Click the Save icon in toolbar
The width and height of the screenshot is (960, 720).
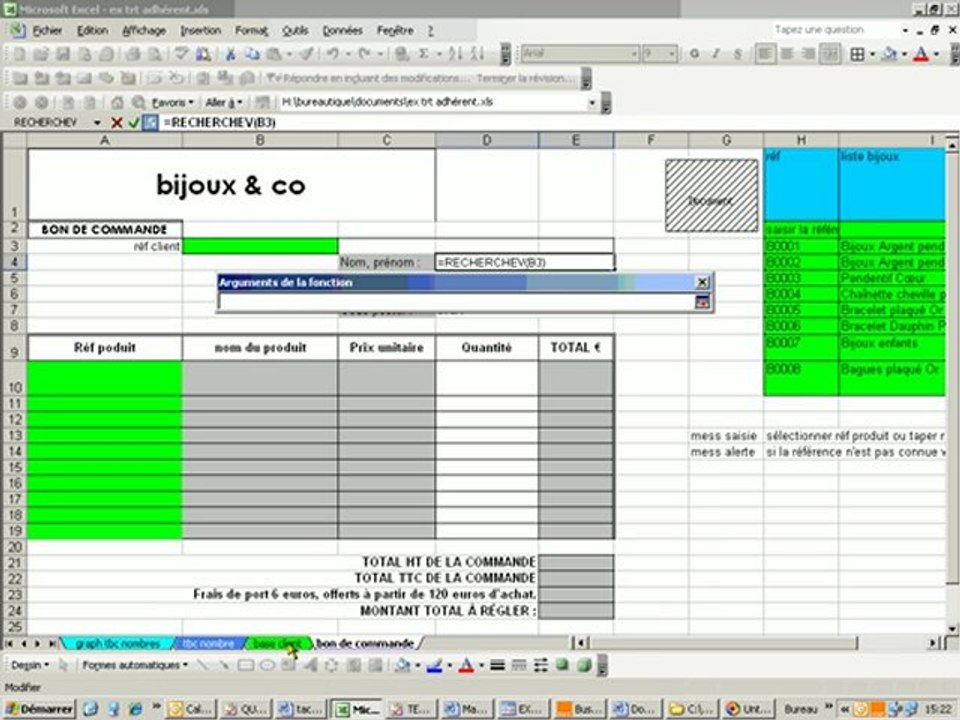tap(62, 54)
